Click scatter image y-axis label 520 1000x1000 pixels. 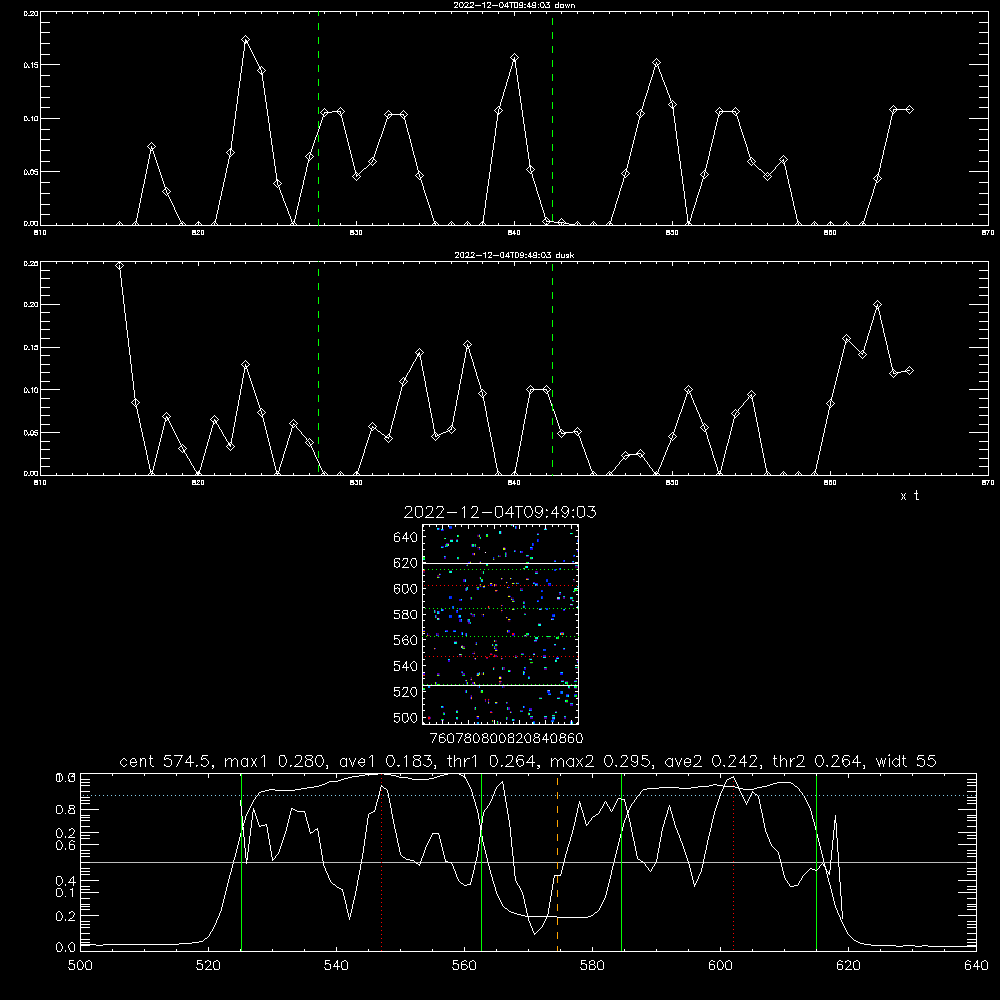tap(406, 692)
